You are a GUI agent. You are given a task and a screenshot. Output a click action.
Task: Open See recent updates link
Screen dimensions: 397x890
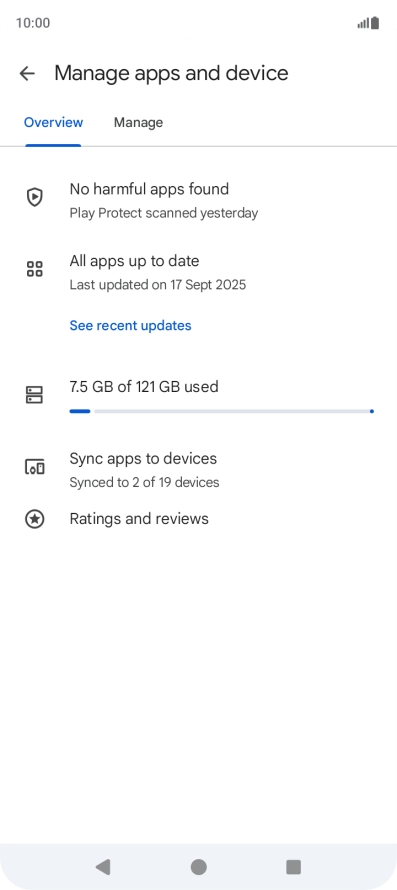tap(130, 325)
